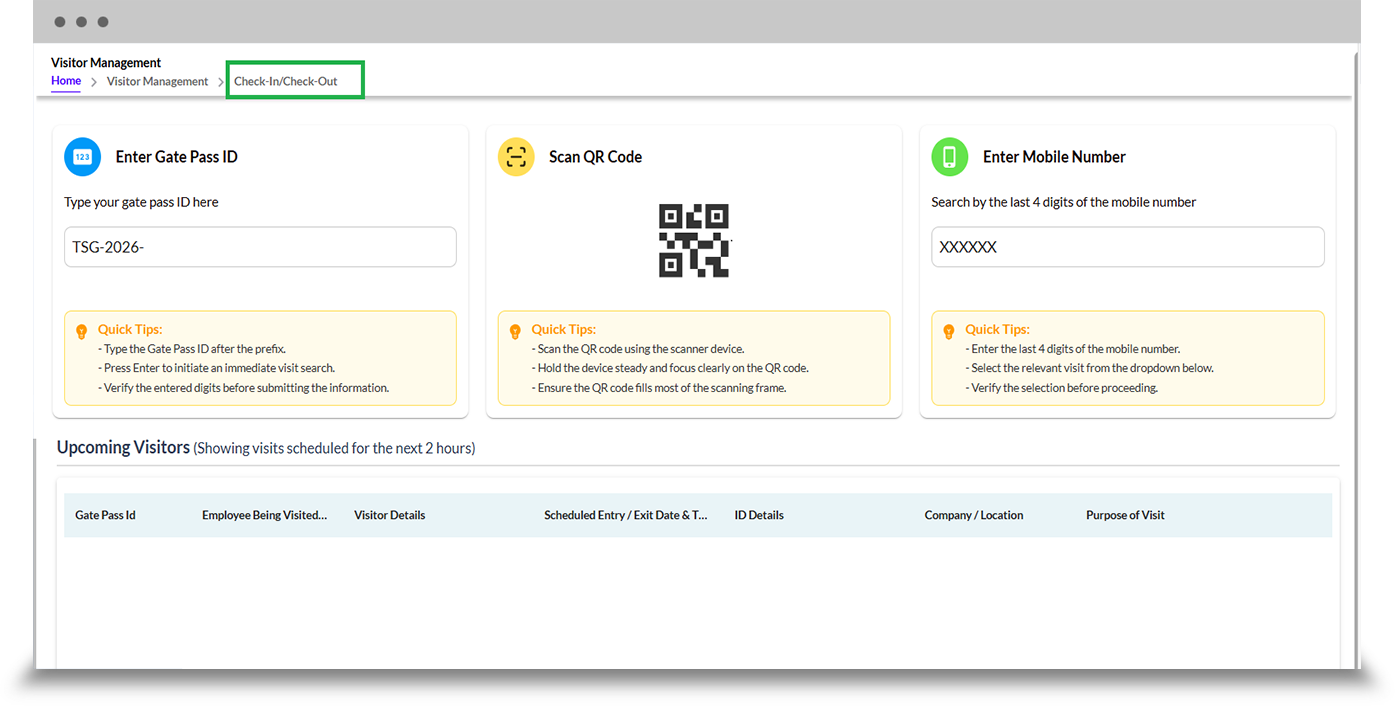Click the Visitor Details column header
1395x706 pixels.
(x=389, y=516)
